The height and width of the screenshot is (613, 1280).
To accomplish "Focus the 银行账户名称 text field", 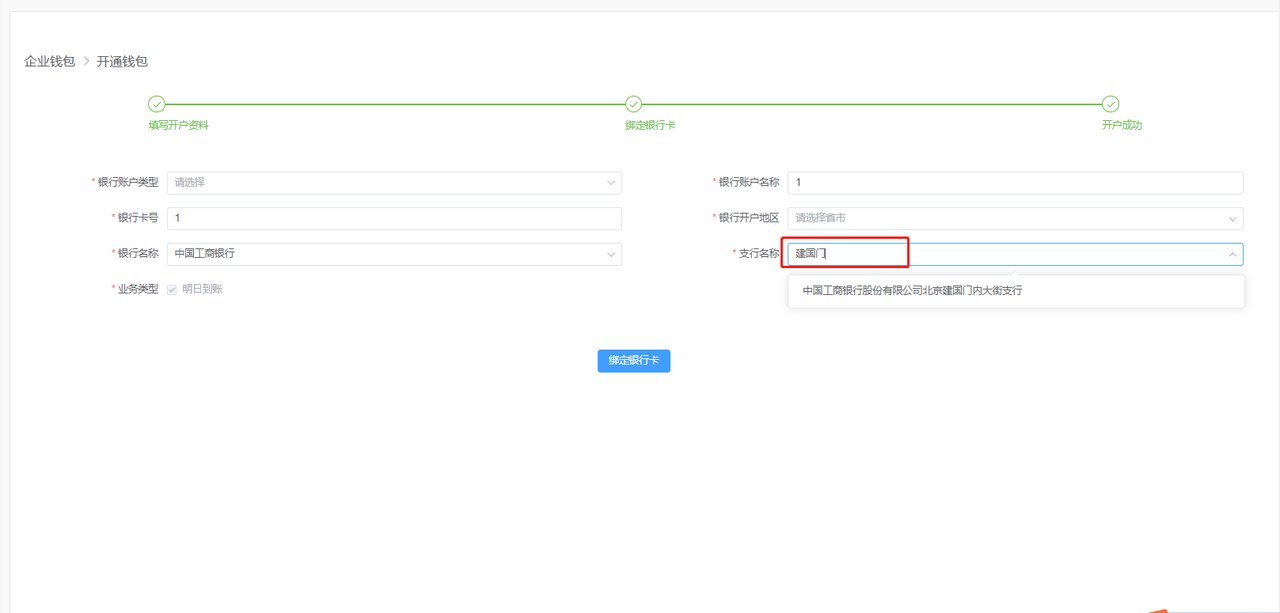I will point(1015,183).
